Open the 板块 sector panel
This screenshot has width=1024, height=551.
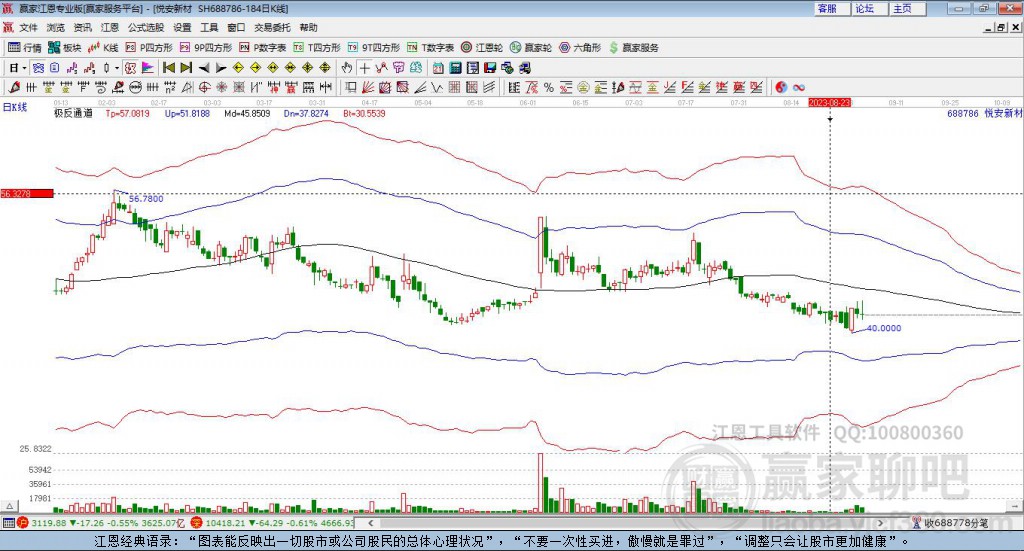[65, 47]
